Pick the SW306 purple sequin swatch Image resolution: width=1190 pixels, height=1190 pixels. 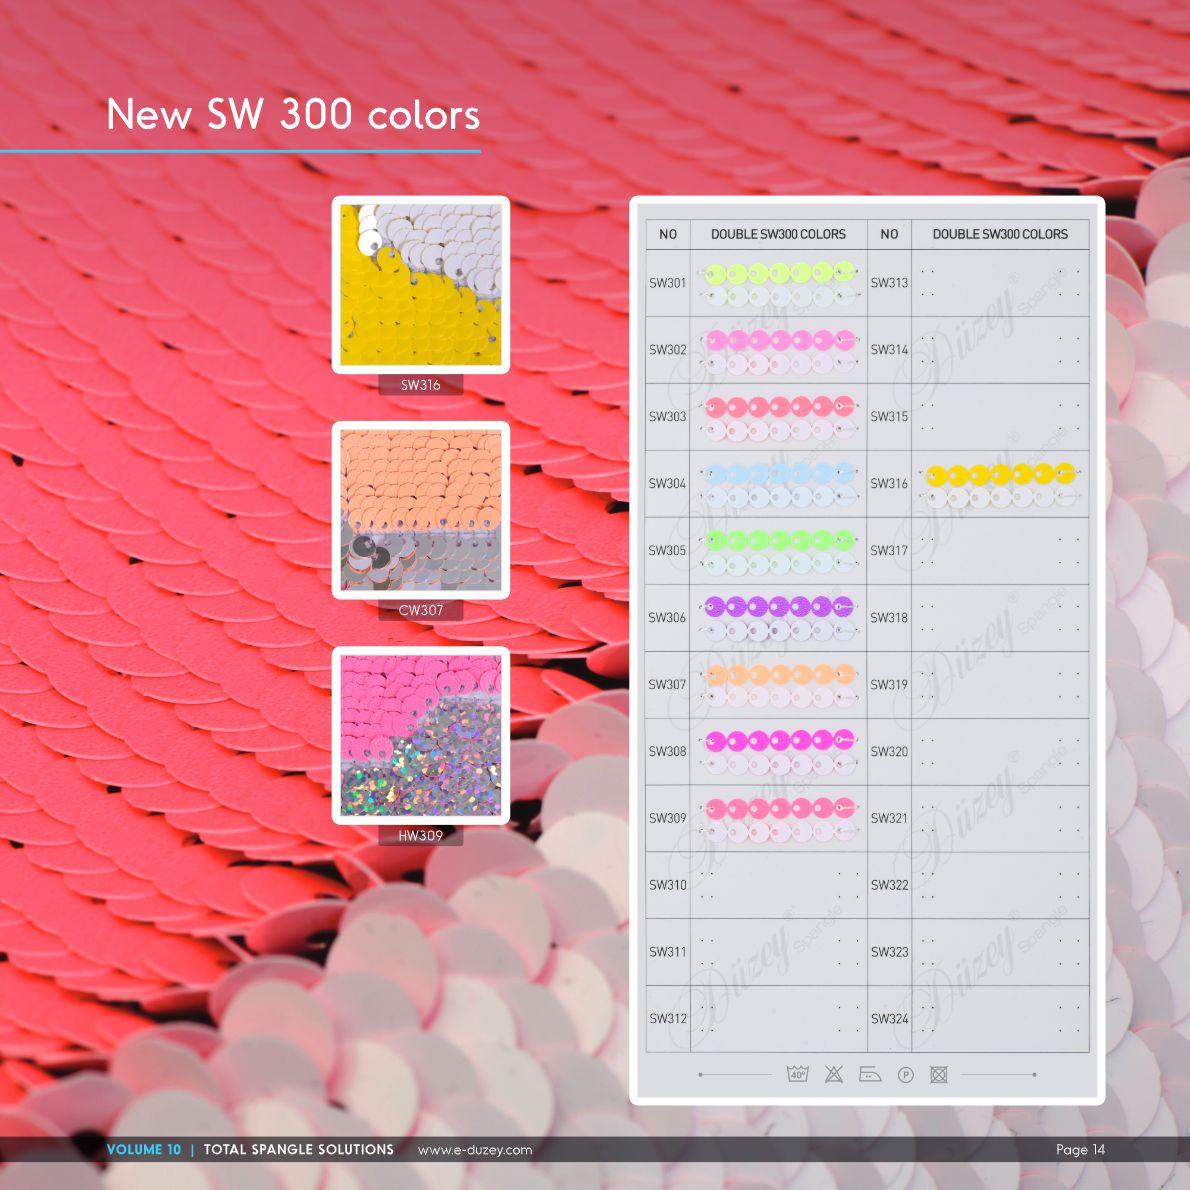coord(778,617)
